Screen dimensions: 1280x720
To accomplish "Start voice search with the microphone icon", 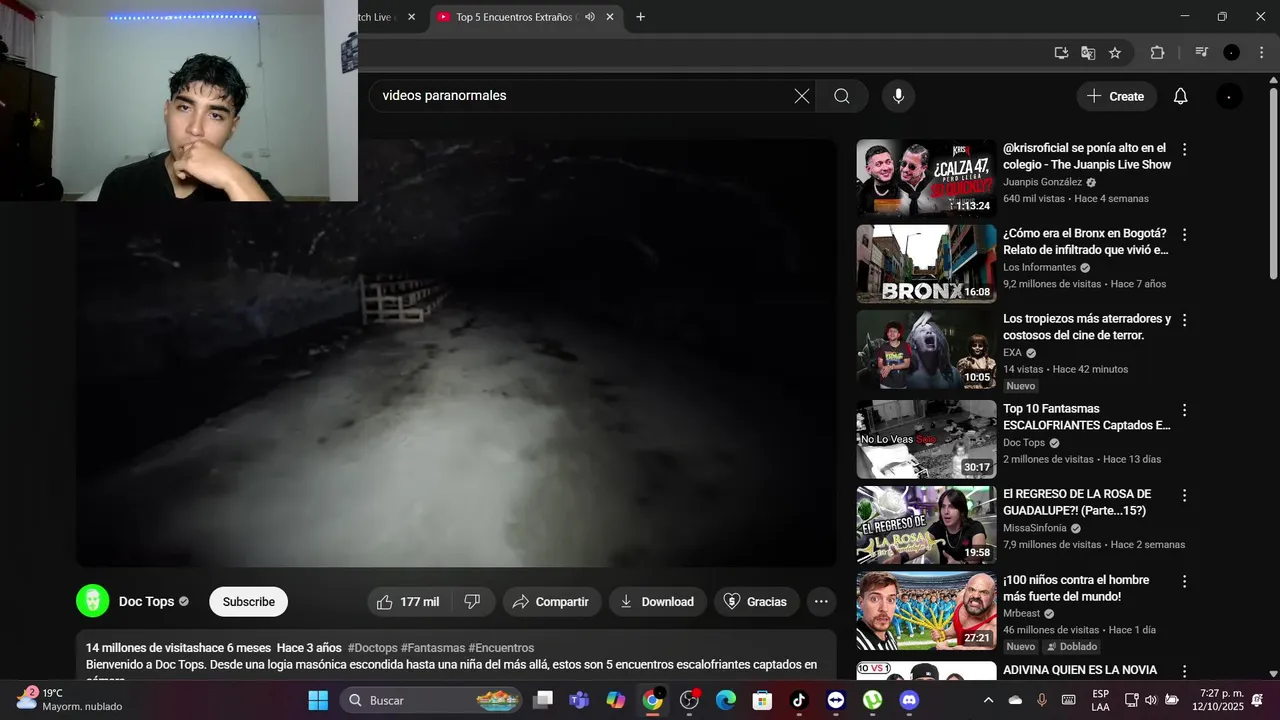I will tap(898, 96).
